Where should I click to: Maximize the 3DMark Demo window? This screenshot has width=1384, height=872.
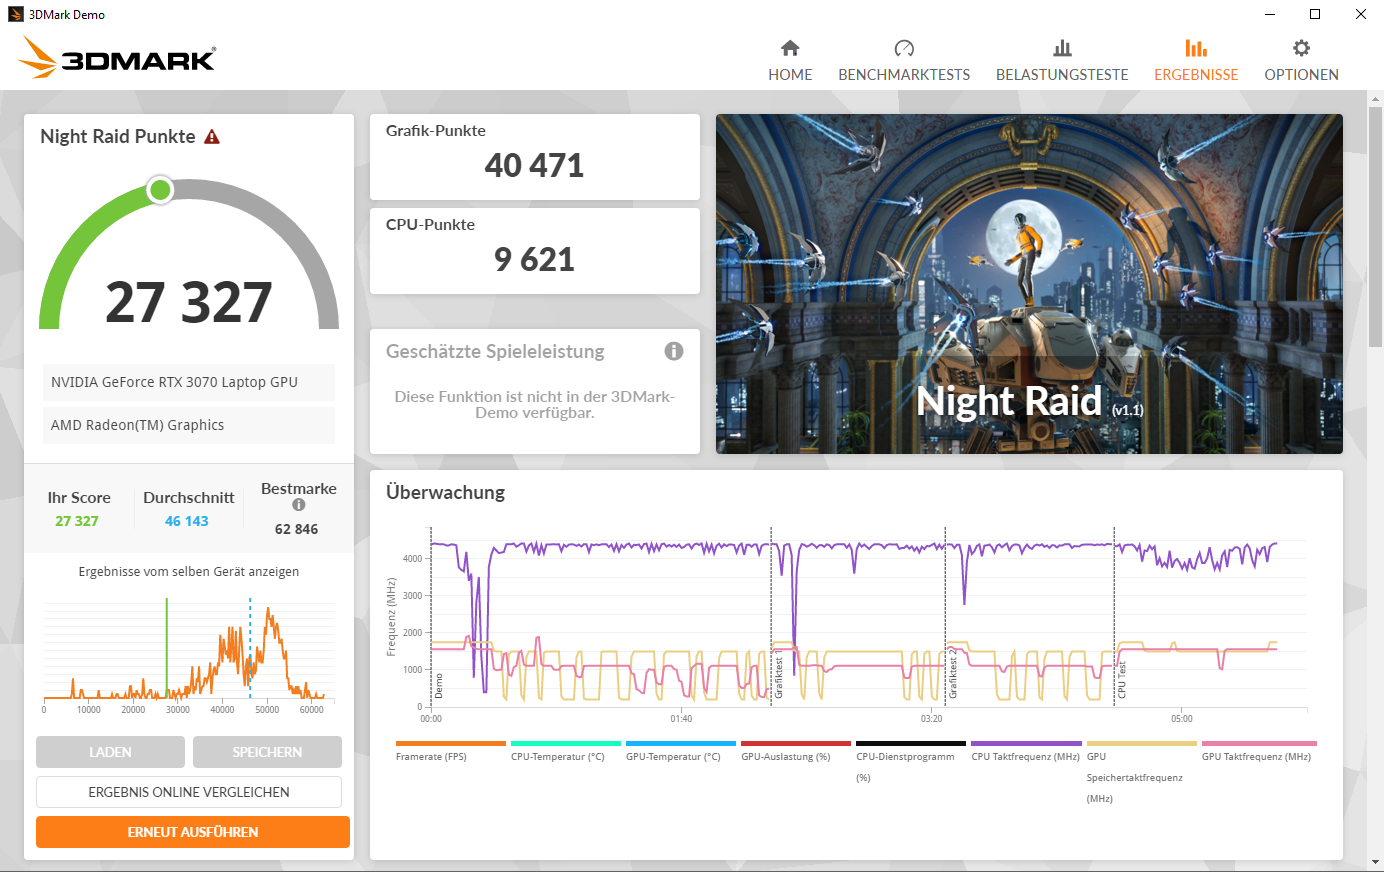point(1315,14)
